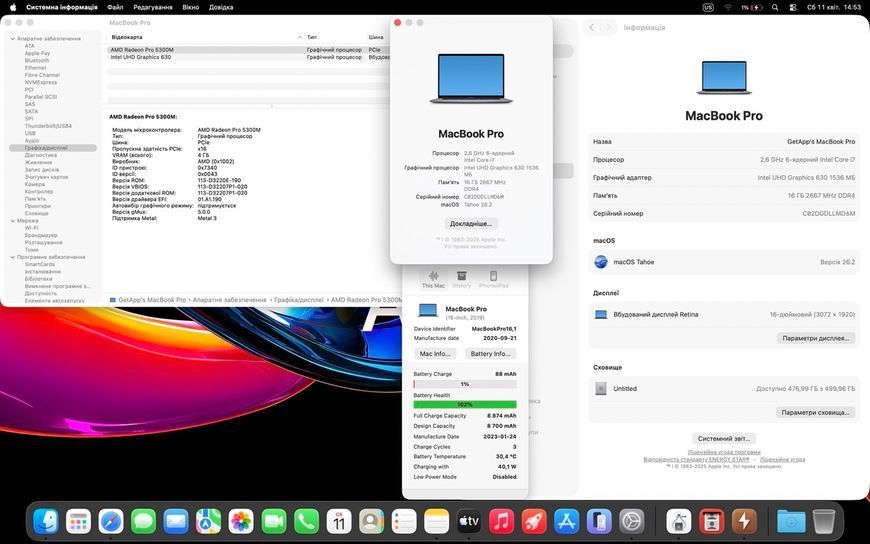Image resolution: width=870 pixels, height=544 pixels.
Task: Open Messages app in Dock
Action: [x=144, y=522]
